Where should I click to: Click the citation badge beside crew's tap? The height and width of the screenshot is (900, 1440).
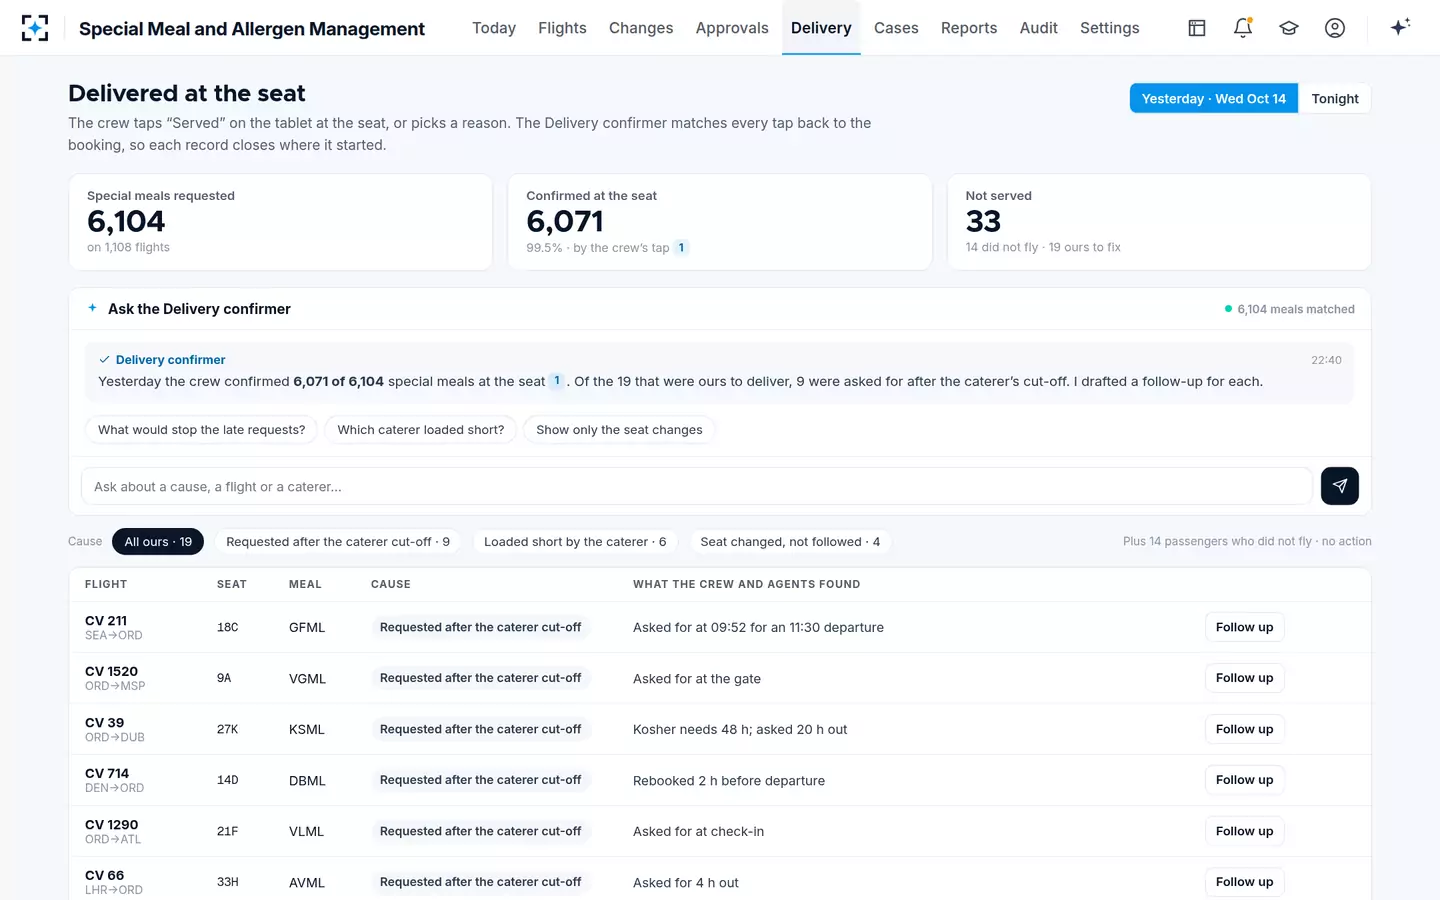coord(681,248)
